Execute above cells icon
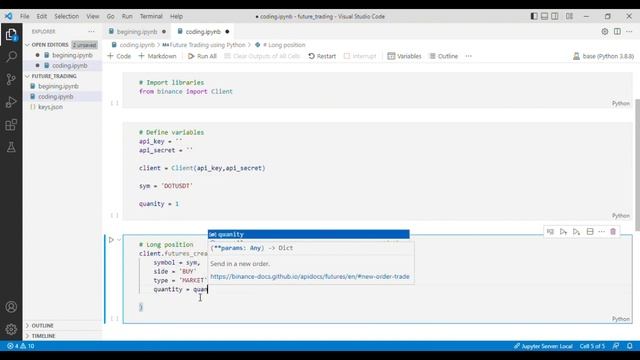 pyautogui.click(x=563, y=232)
